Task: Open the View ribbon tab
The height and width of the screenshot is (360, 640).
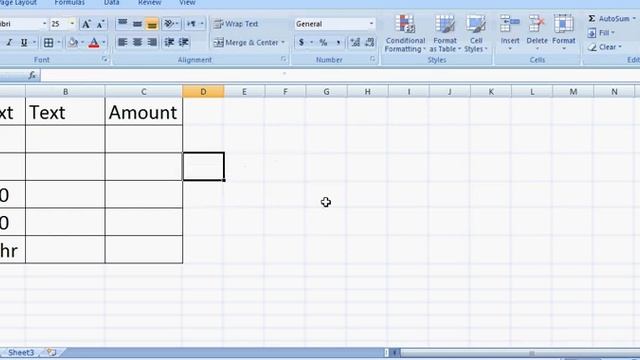Action: tap(187, 3)
